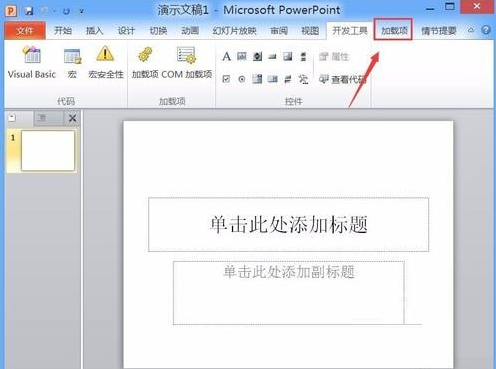
Task: Open the Visual Basic editor
Action: coord(32,63)
